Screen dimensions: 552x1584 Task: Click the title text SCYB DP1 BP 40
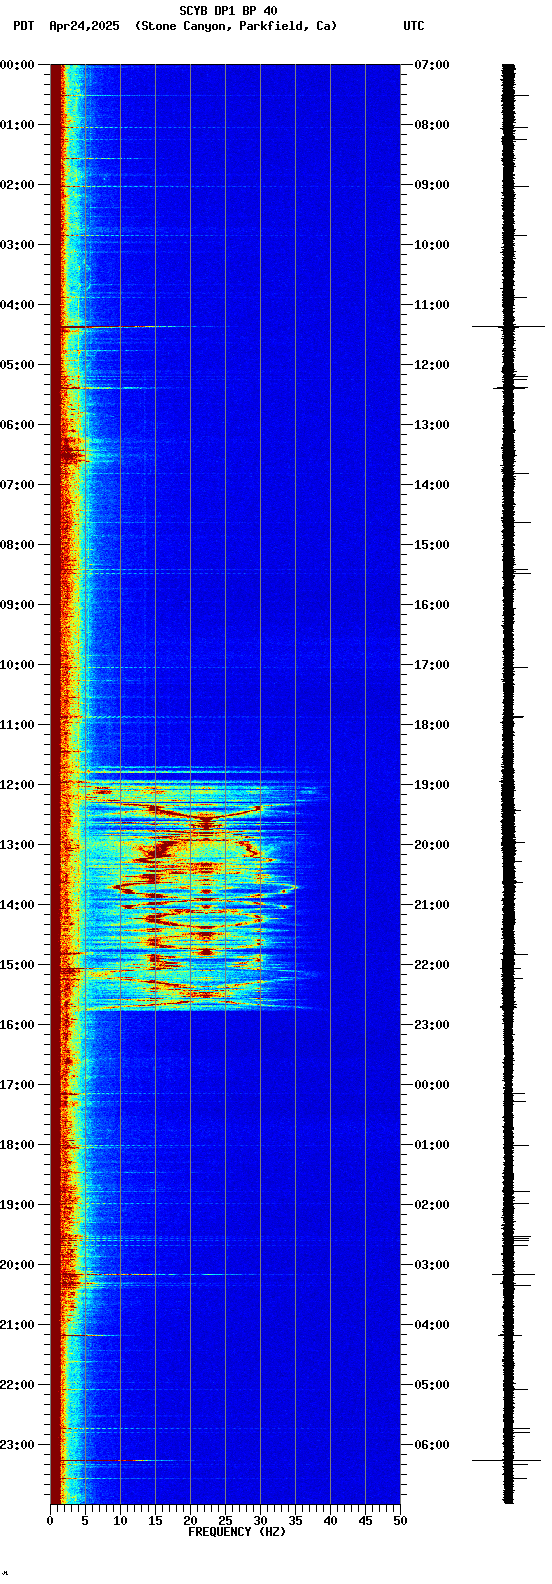[x=228, y=11]
